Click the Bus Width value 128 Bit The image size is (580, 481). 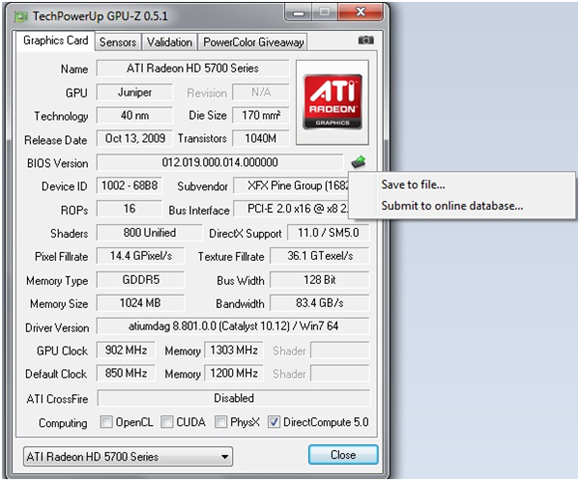[x=320, y=279]
